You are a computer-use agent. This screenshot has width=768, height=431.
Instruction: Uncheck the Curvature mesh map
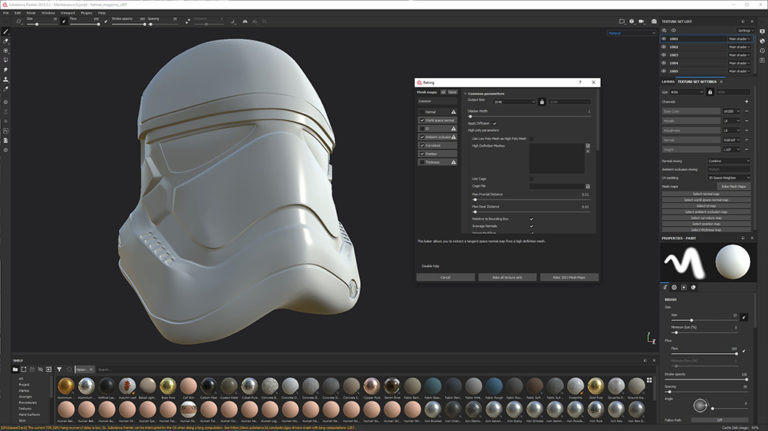(x=422, y=145)
